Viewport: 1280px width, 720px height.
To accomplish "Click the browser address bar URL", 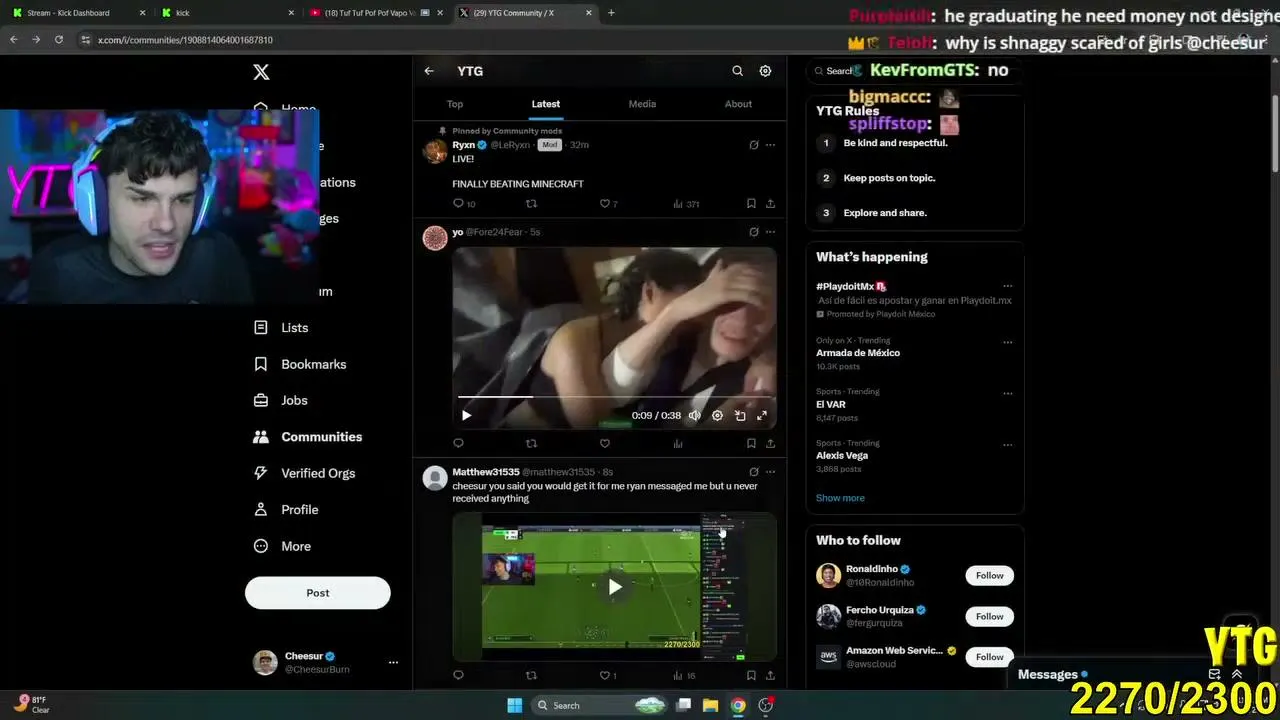I will pyautogui.click(x=185, y=40).
